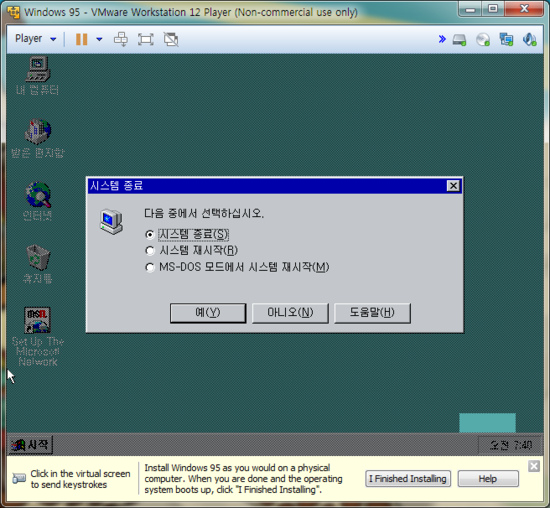Confirm shutdown with the 예(Y) button
550x508 pixels.
coord(208,313)
